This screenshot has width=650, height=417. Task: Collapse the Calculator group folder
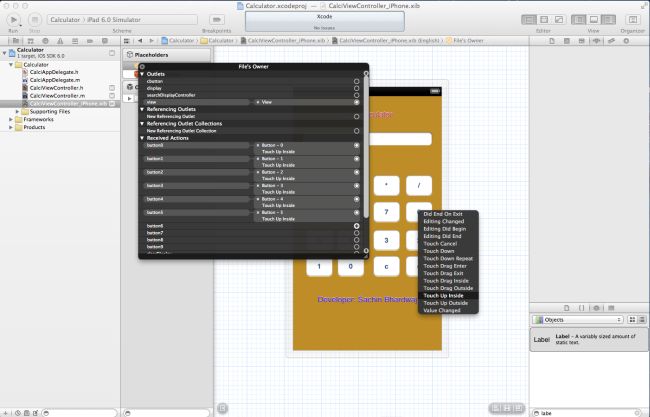(x=11, y=65)
